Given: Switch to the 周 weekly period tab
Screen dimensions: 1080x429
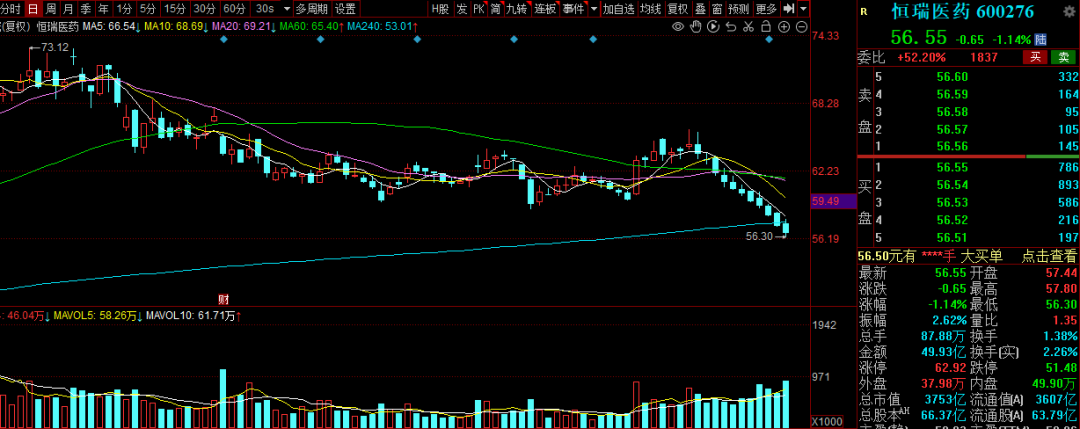Looking at the screenshot, I should [51, 8].
